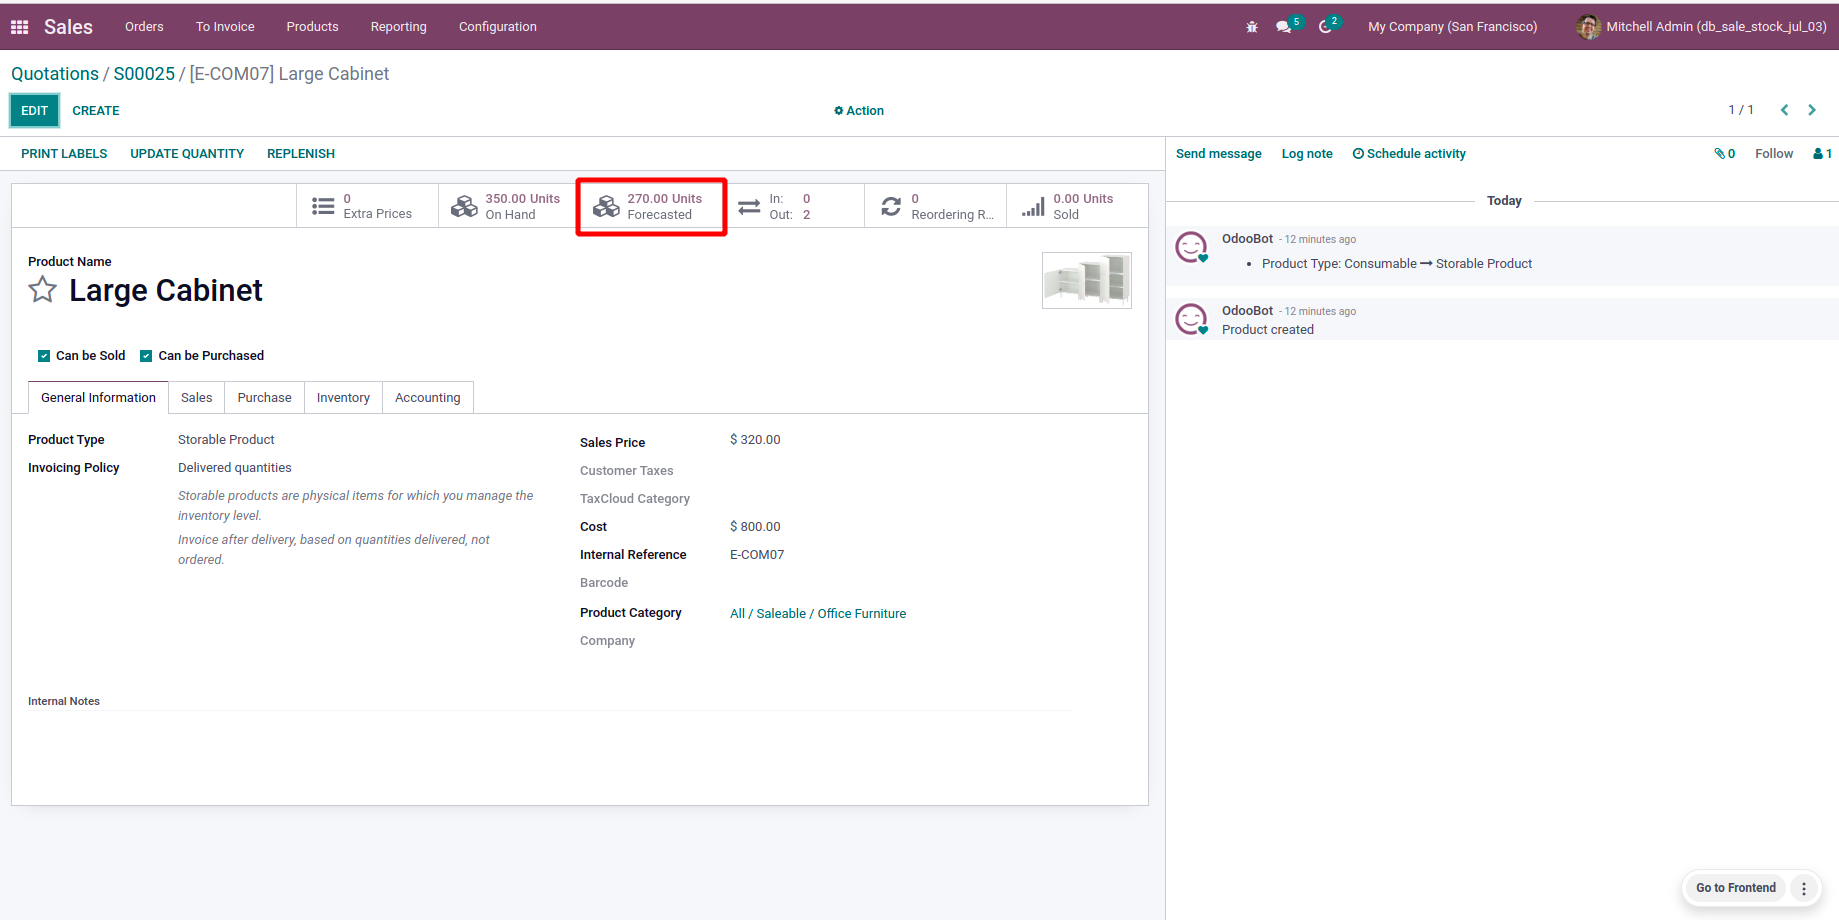This screenshot has width=1839, height=920.
Task: Click the record pager 1 / 1
Action: pos(1741,110)
